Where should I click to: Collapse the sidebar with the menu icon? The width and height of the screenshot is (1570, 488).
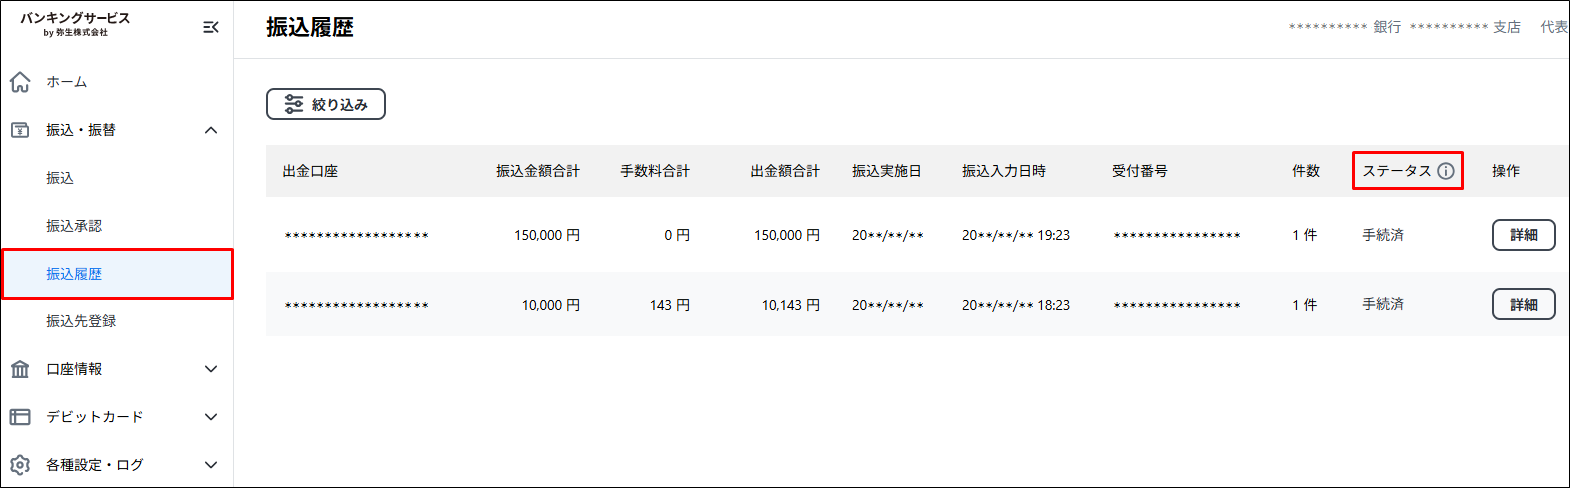click(210, 27)
